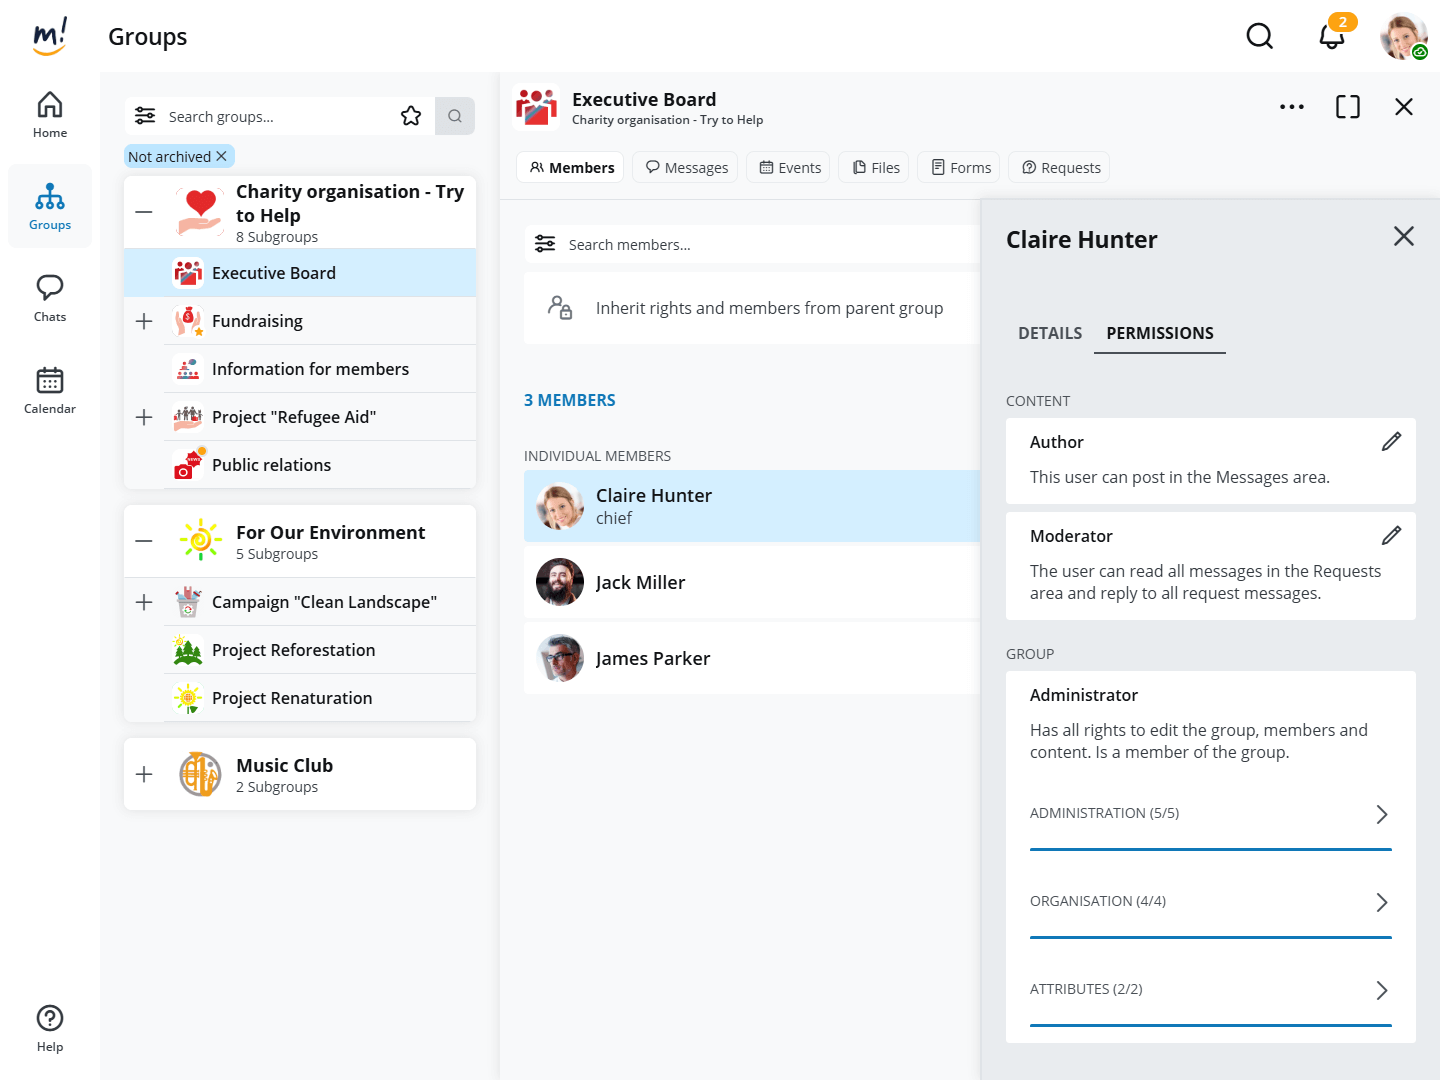Click the favorites star in group search
This screenshot has width=1440, height=1080.
411,116
